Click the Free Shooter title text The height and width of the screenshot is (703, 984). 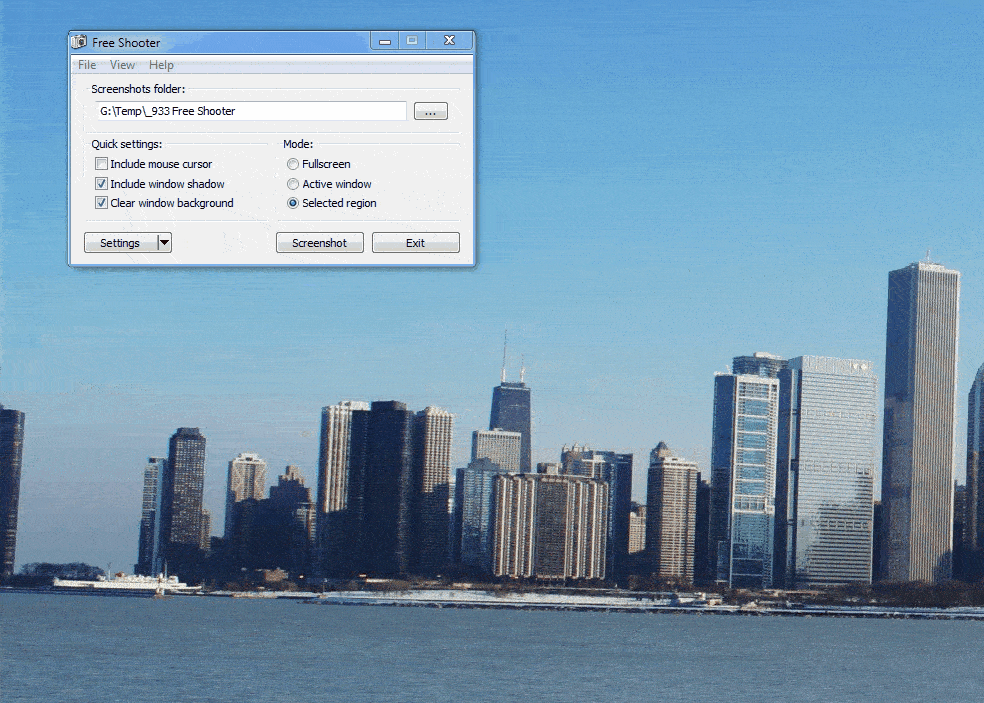(x=126, y=43)
